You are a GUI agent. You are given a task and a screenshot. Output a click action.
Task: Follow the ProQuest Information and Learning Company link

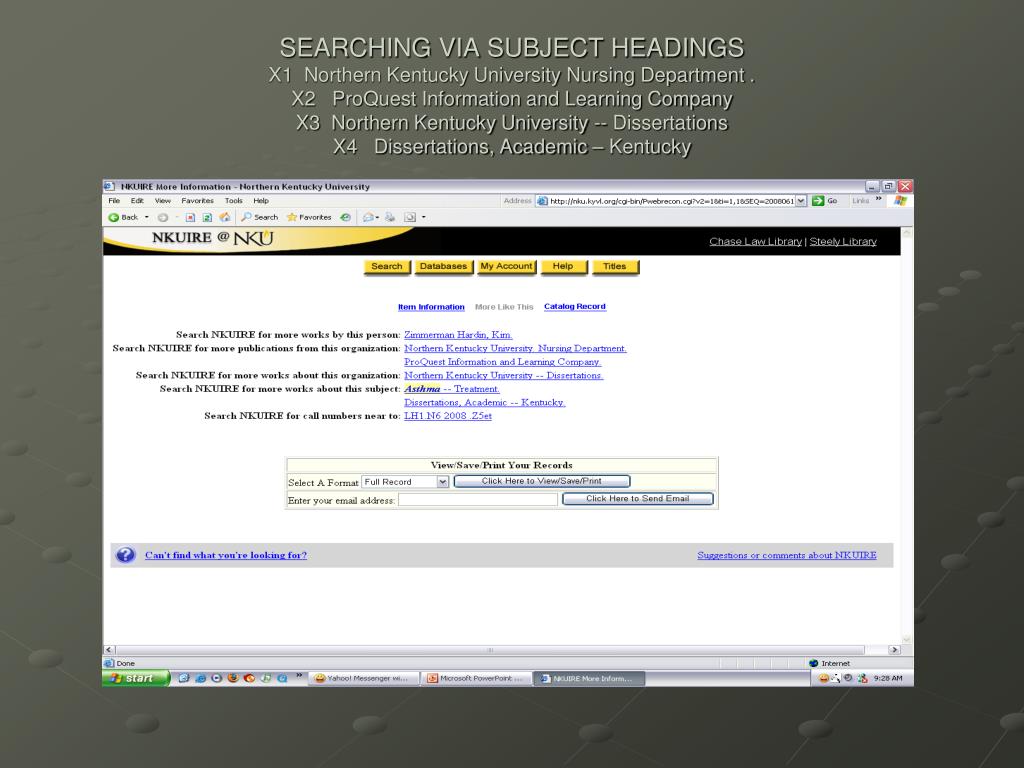[502, 362]
